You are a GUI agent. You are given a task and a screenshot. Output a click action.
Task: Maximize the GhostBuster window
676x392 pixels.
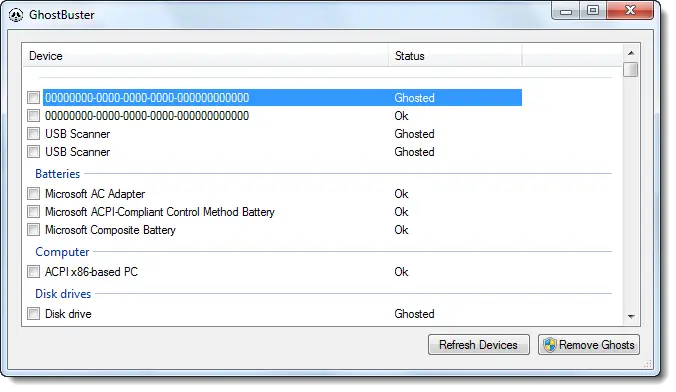pos(593,11)
